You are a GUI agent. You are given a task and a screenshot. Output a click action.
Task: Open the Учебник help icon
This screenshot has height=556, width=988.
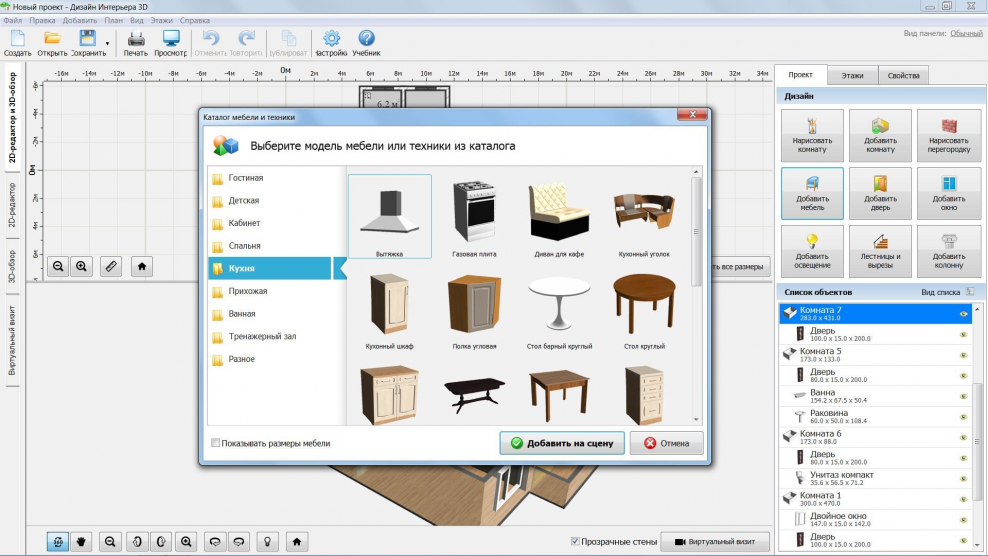(x=366, y=41)
